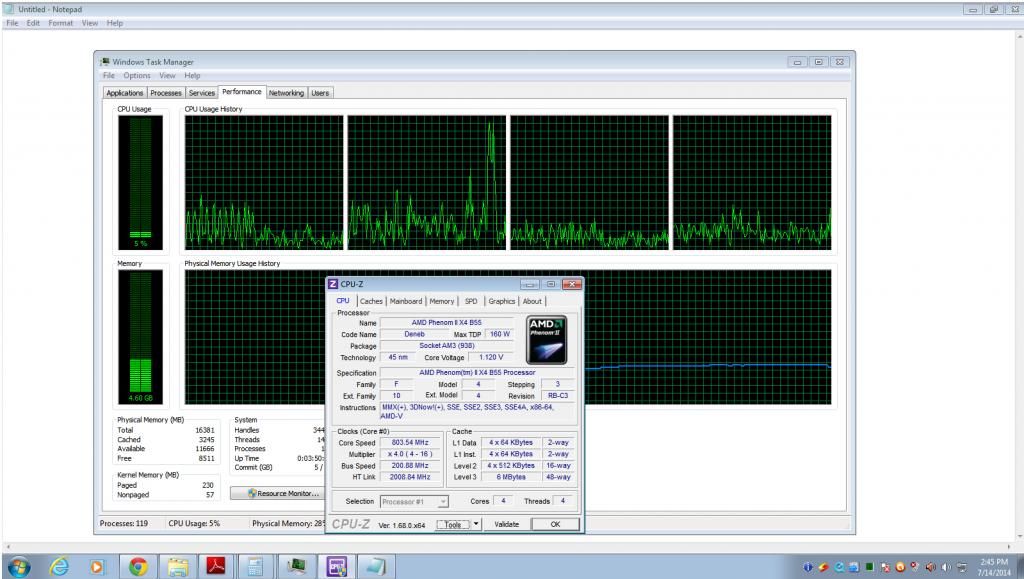The width and height of the screenshot is (1024, 579).
Task: Open the Options menu in Task Manager
Action: [x=137, y=75]
